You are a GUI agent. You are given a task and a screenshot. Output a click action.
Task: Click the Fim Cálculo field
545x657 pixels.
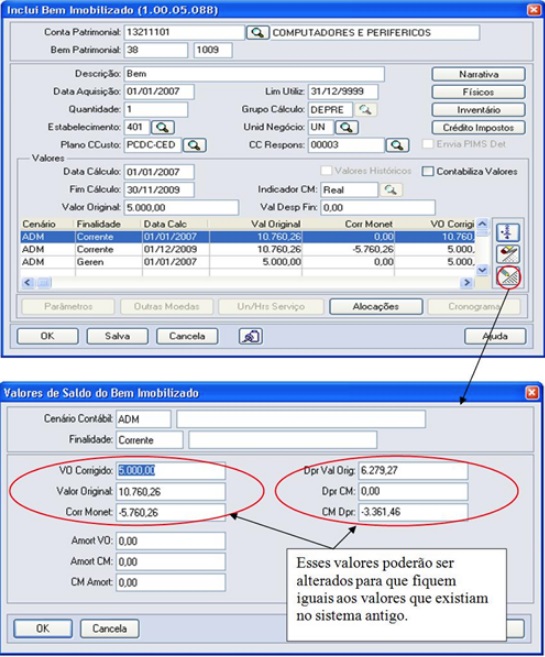click(159, 189)
